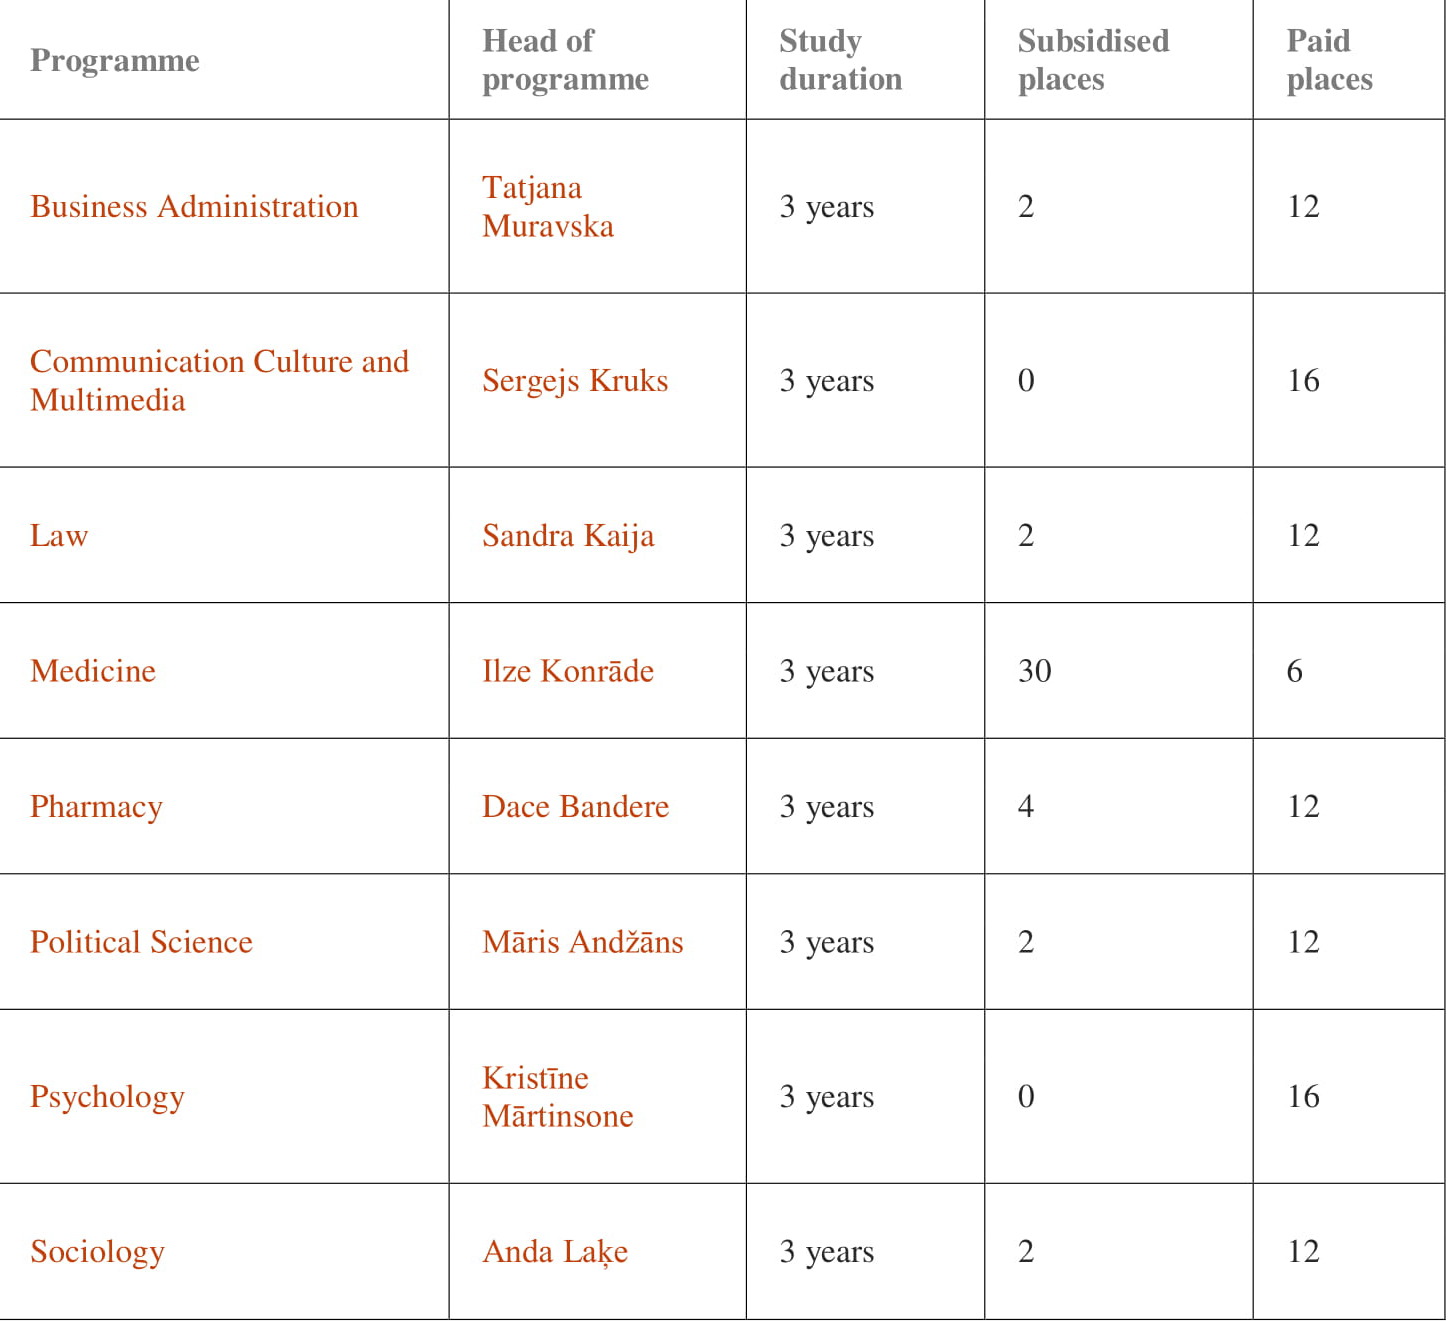Click the Programme column header
The height and width of the screenshot is (1321, 1448).
click(x=115, y=61)
